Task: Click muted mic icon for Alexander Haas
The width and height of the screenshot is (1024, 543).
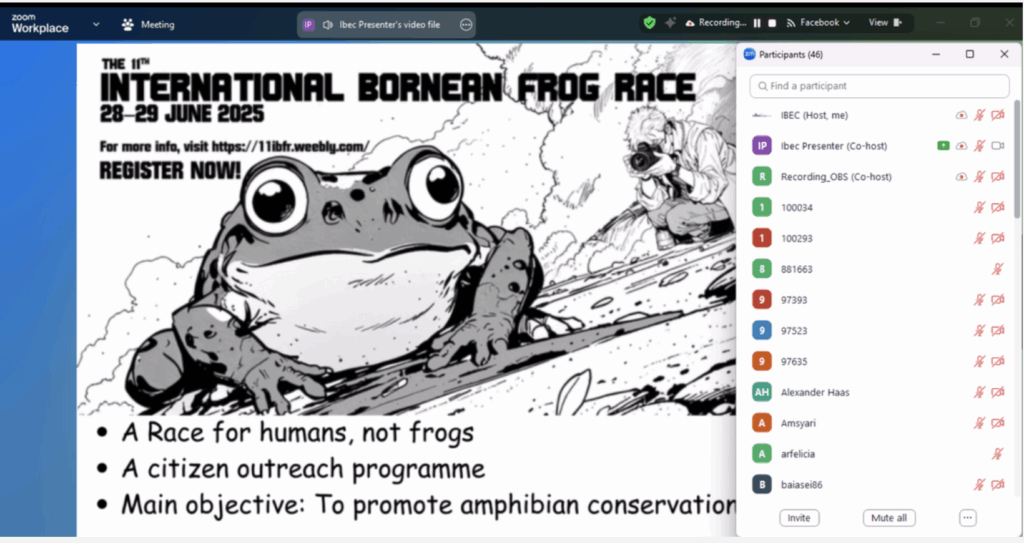Action: pos(980,392)
